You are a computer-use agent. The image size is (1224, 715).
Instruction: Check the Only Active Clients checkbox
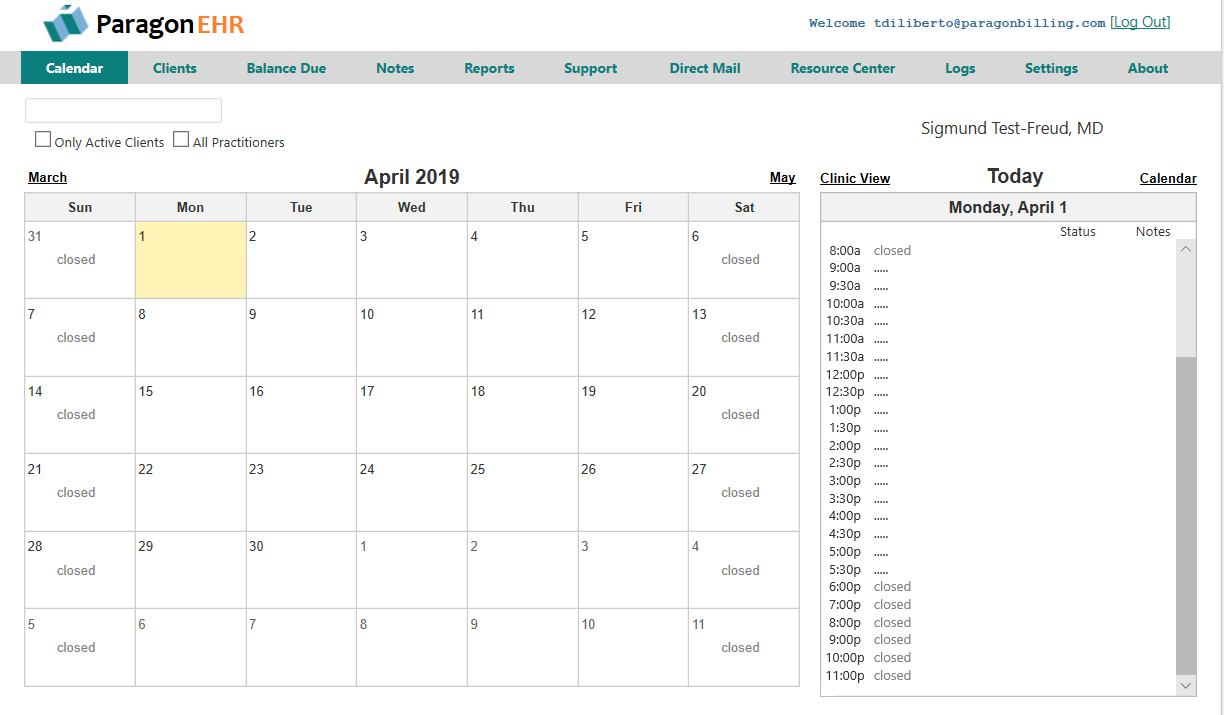pyautogui.click(x=43, y=138)
